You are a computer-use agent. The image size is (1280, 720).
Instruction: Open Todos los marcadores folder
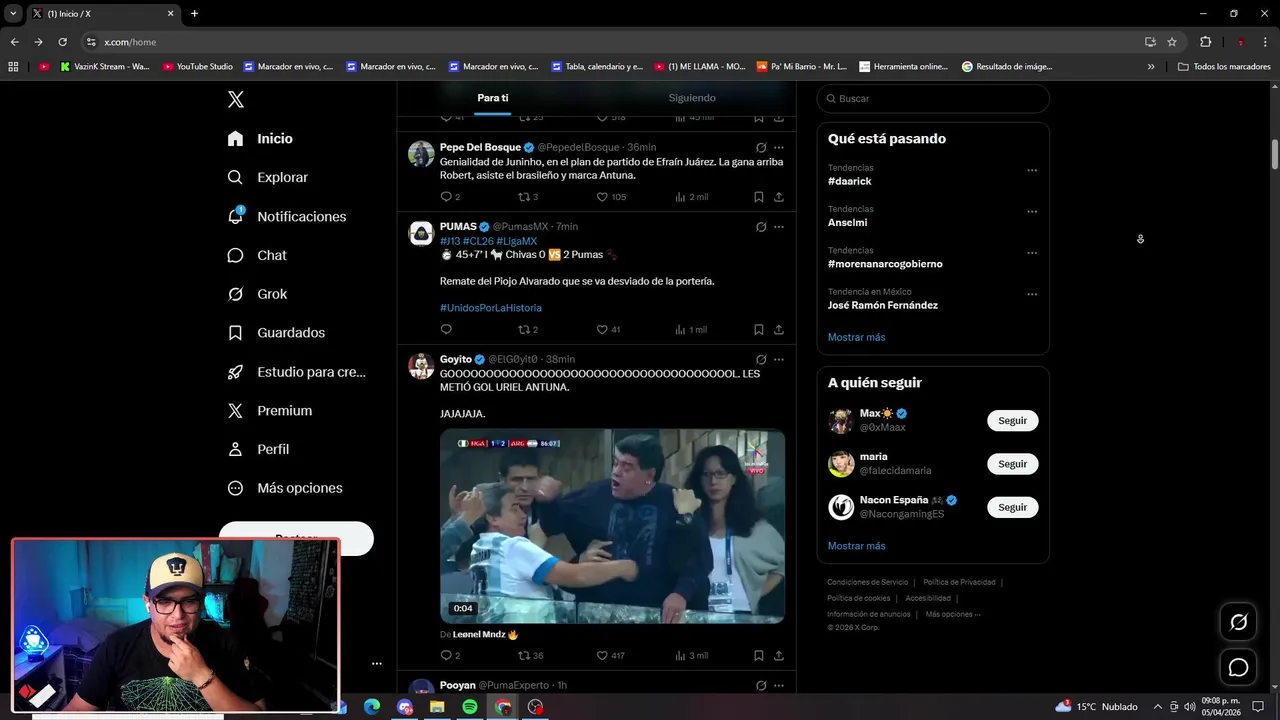coord(1224,67)
